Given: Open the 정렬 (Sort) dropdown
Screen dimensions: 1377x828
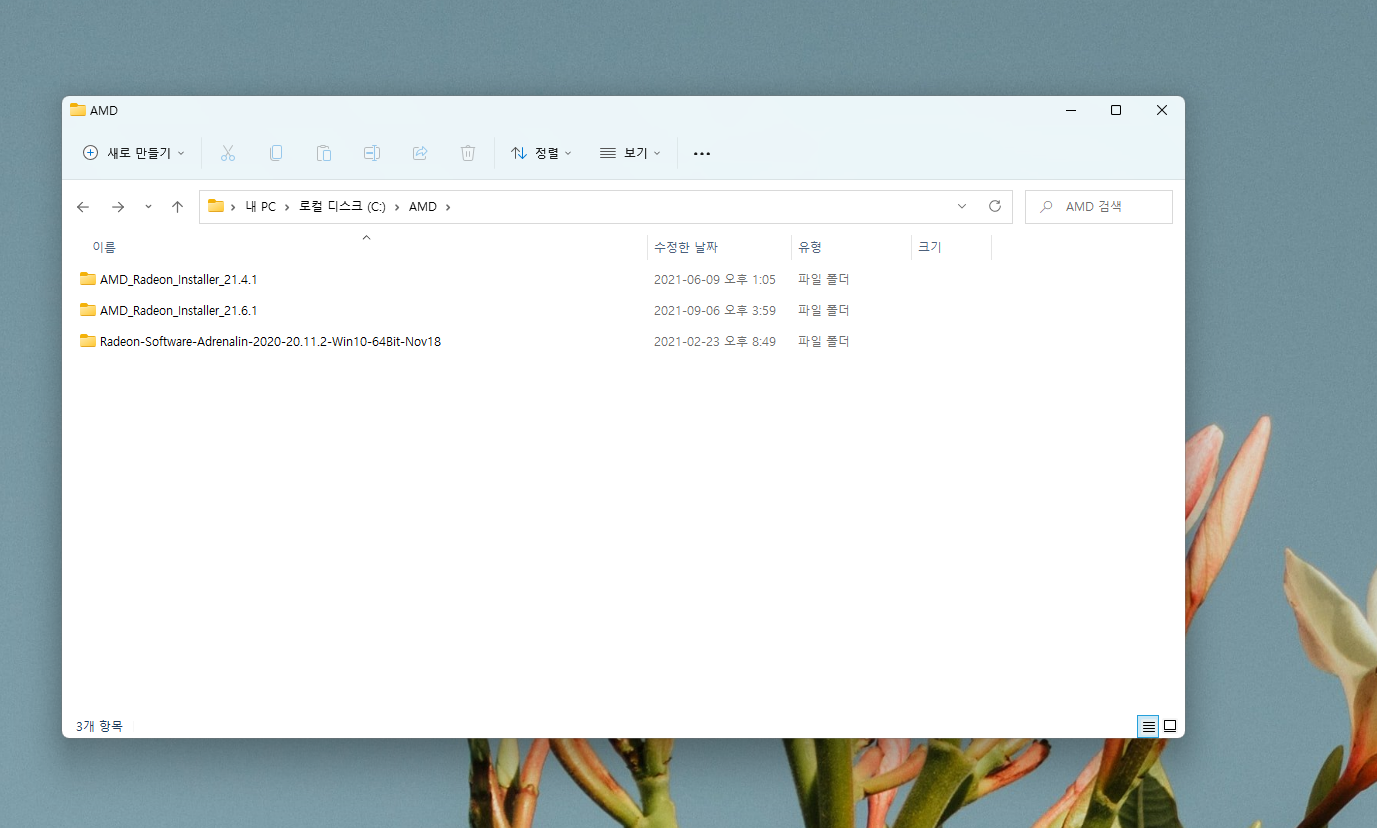Looking at the screenshot, I should pos(541,153).
